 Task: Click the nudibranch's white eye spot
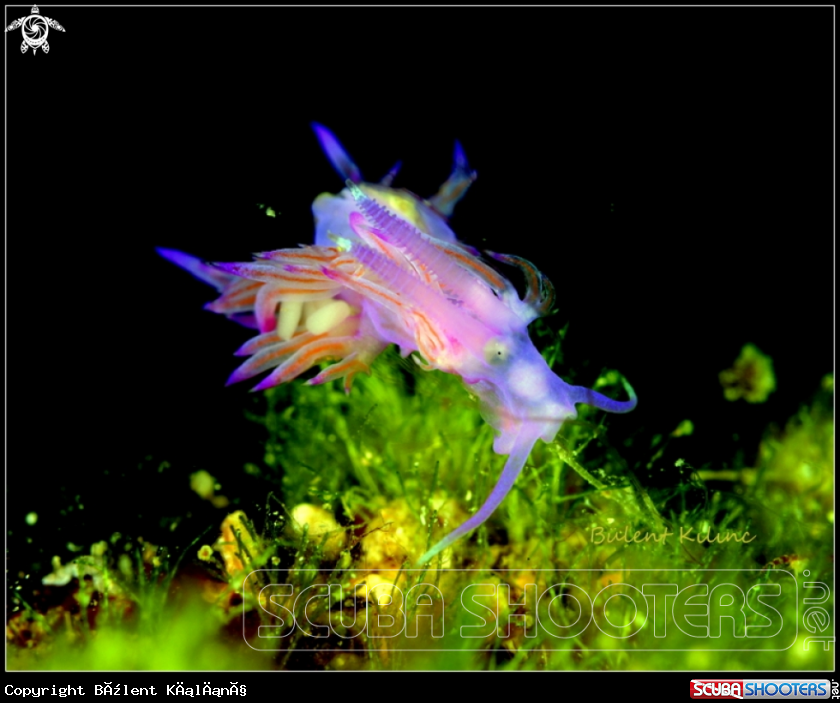[496, 350]
